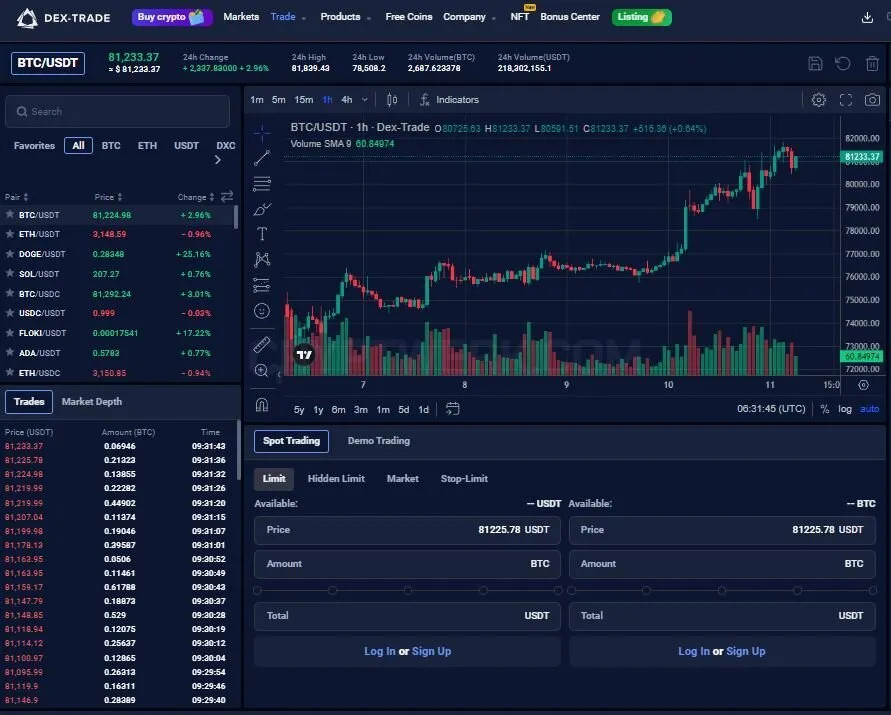Sort pairs list by Change column
Image resolution: width=891 pixels, height=715 pixels.
coord(196,197)
